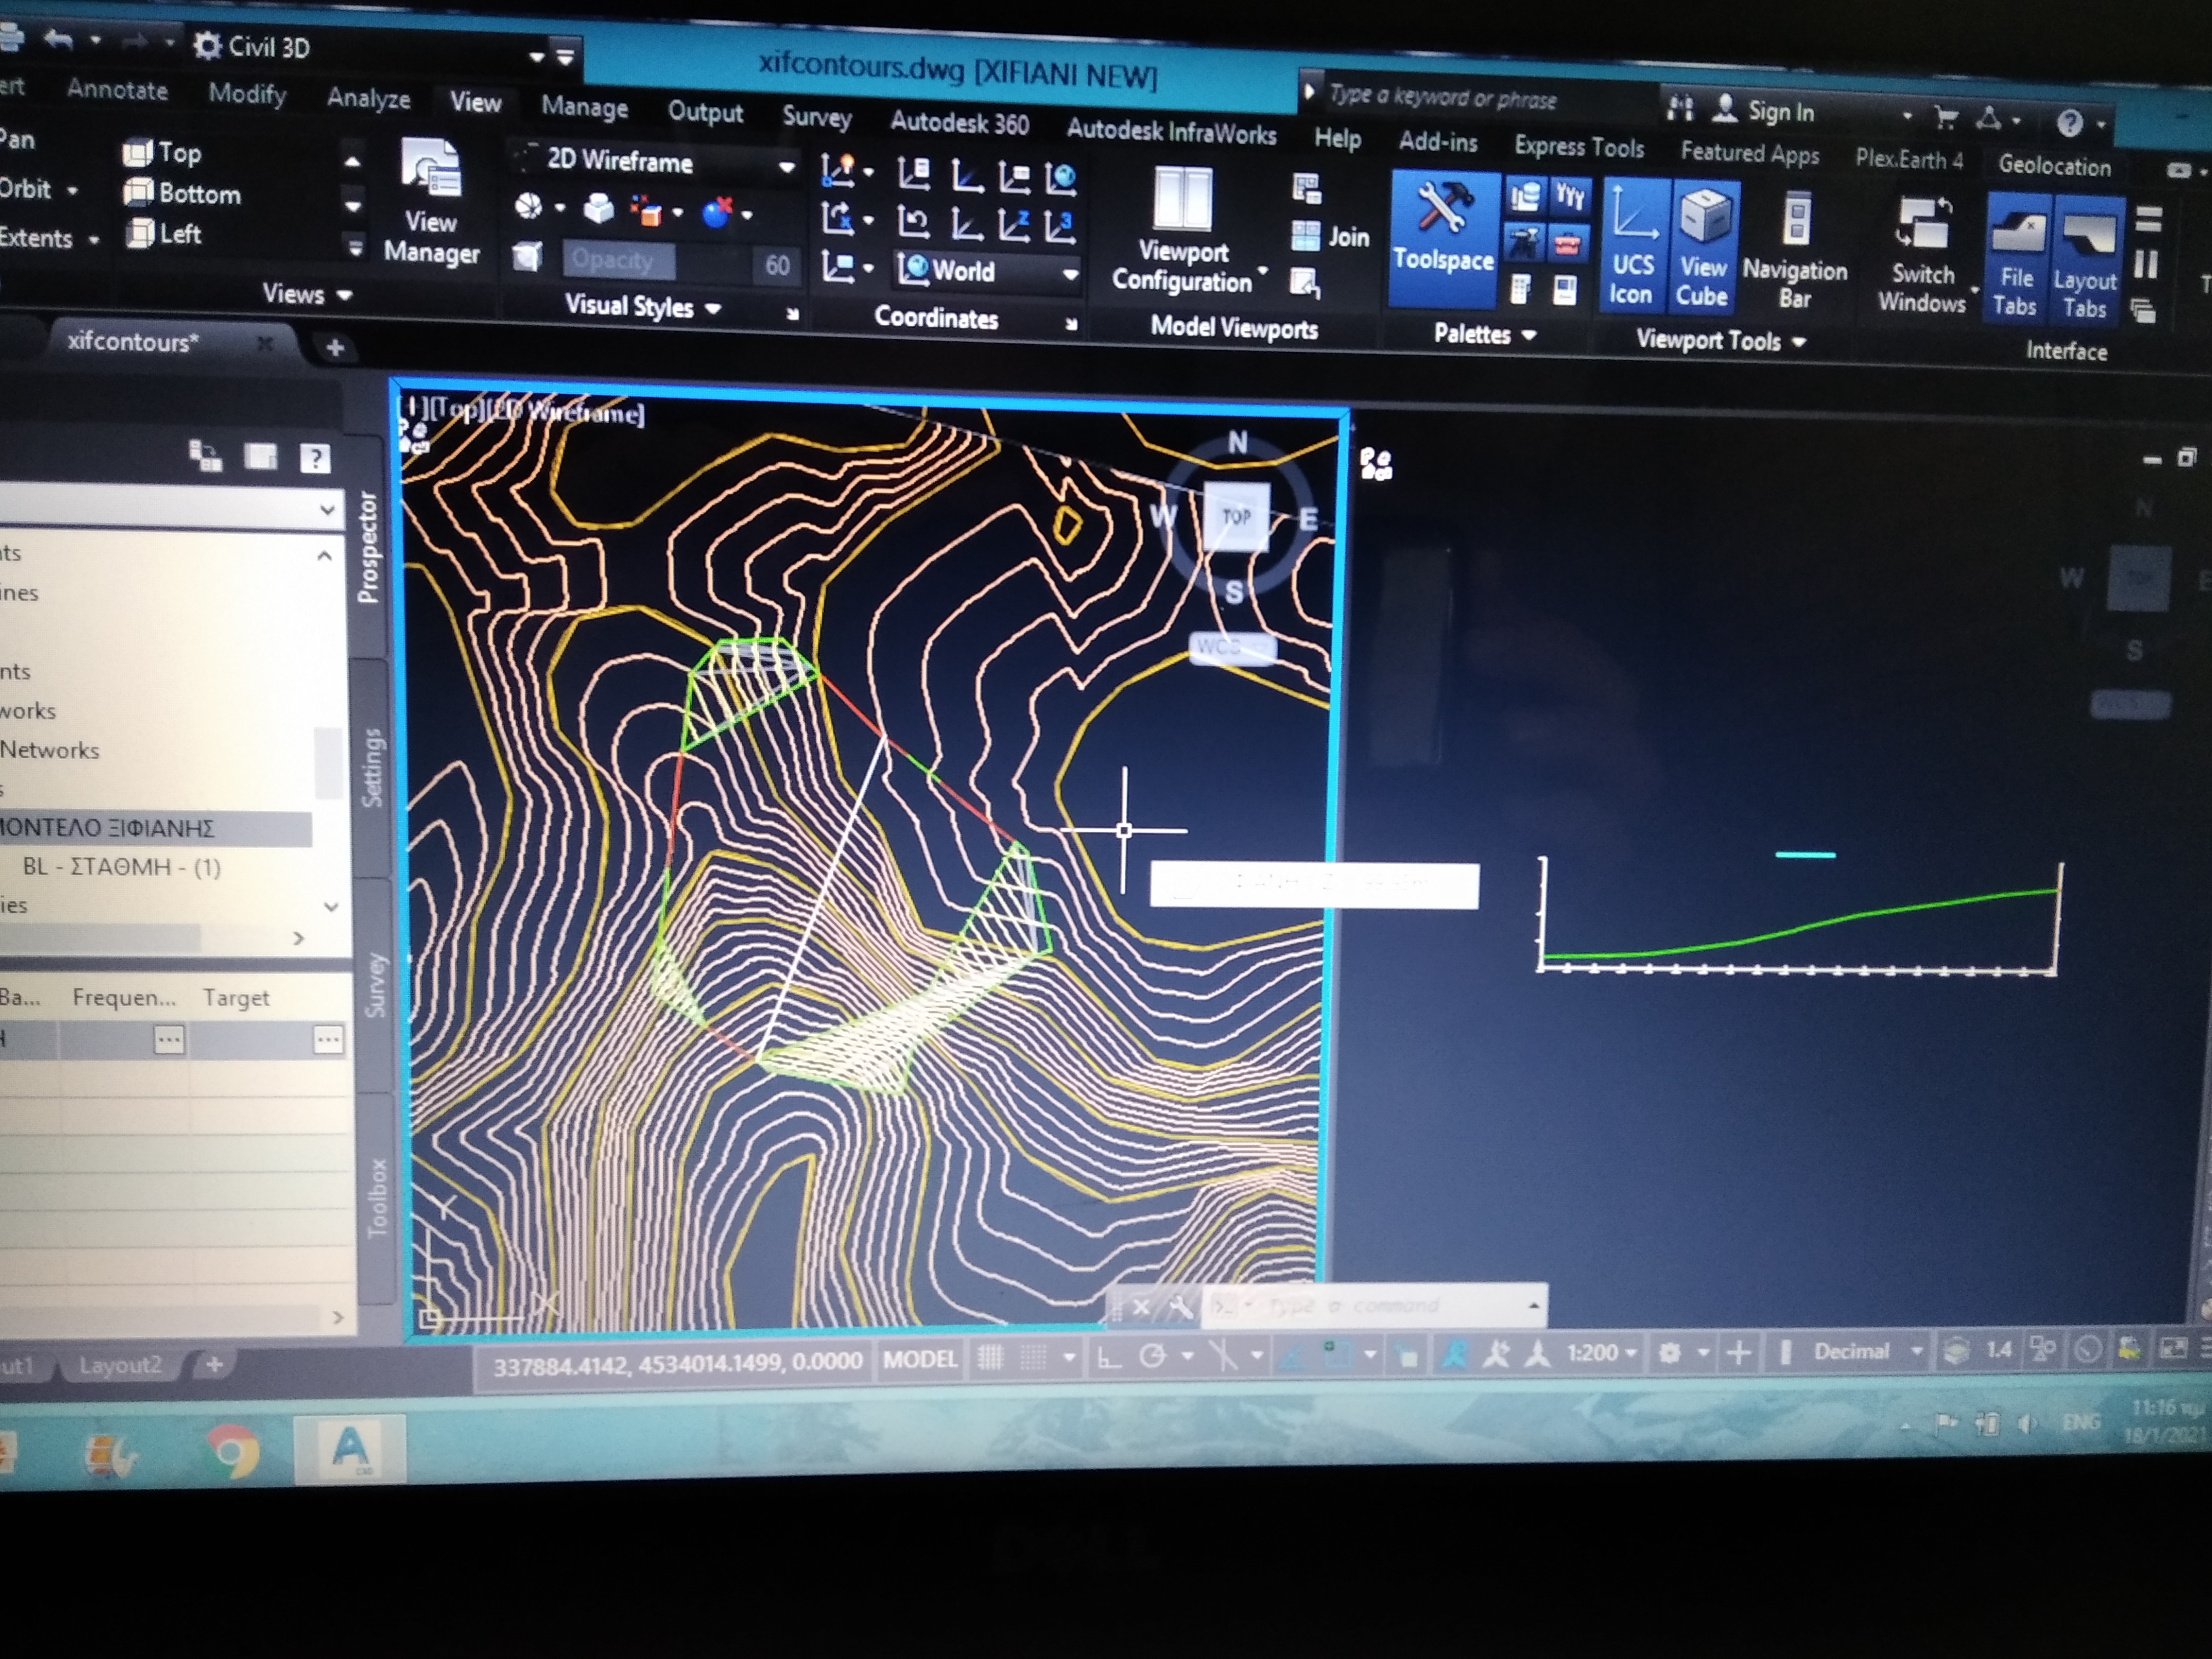
Task: Open the Analyze ribbon tab
Action: (x=368, y=98)
